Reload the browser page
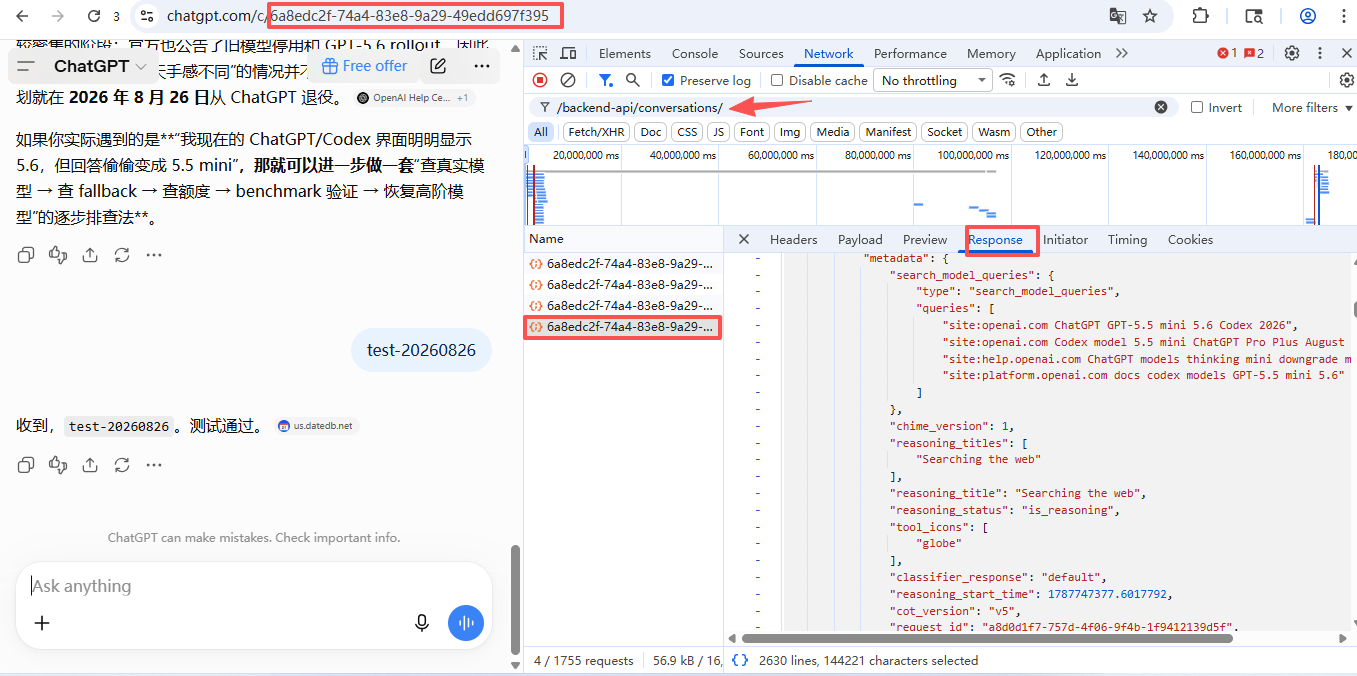Screen dimensions: 1357x676 [94, 16]
